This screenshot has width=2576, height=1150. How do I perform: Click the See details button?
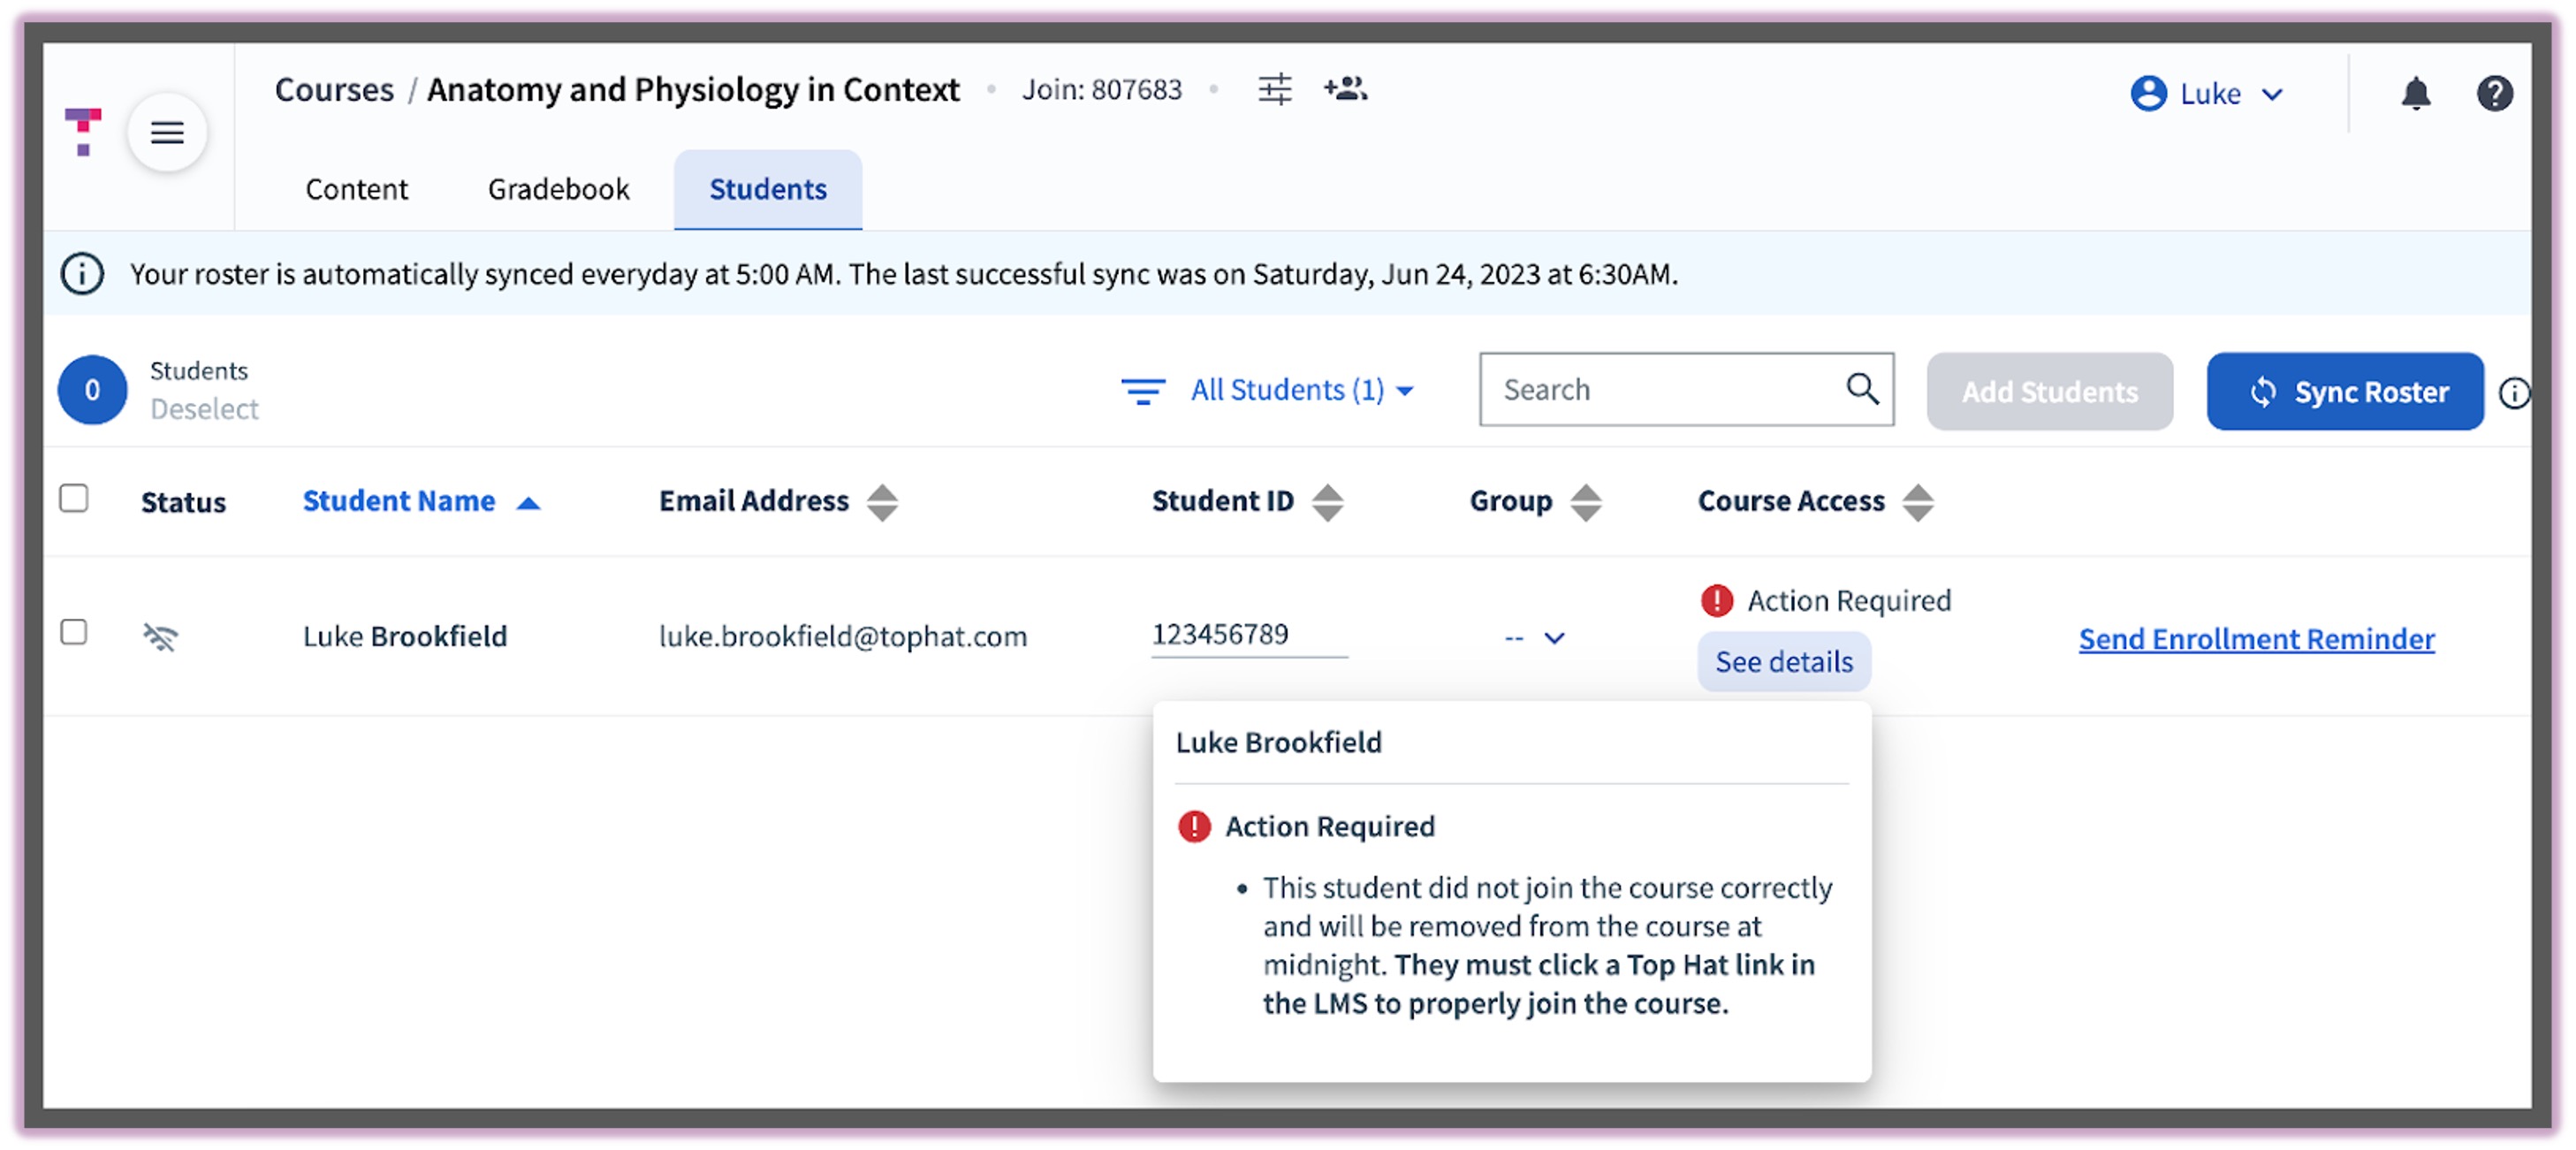coord(1783,662)
